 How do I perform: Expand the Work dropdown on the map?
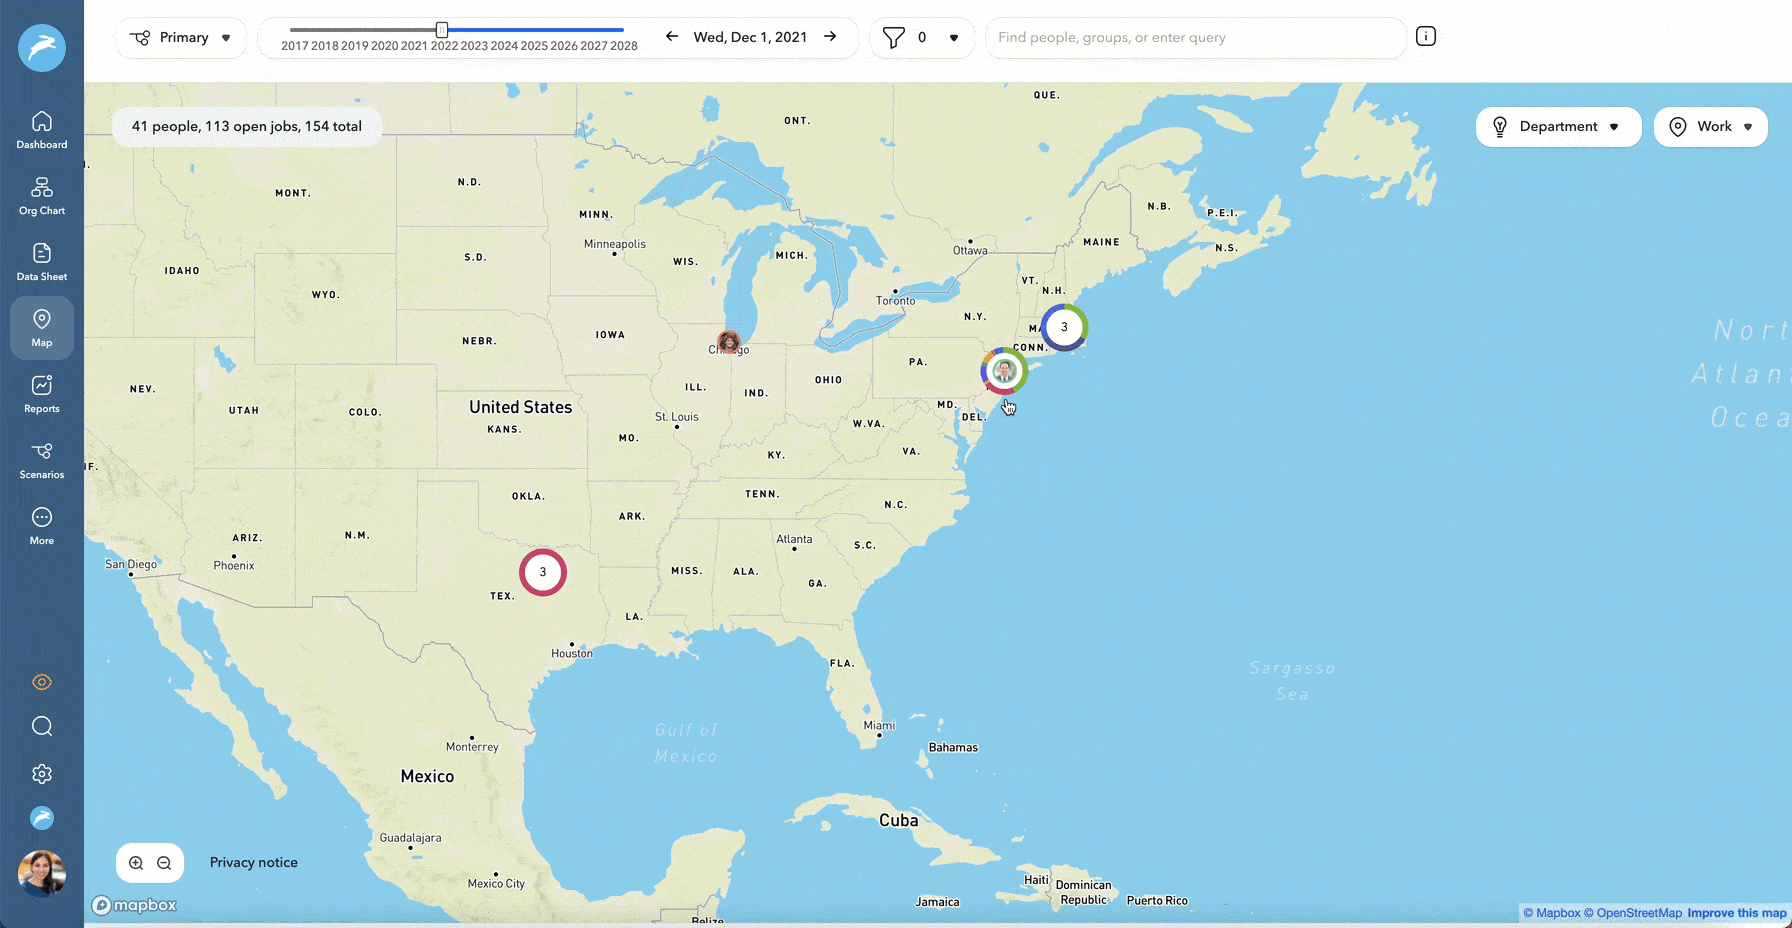[1710, 126]
